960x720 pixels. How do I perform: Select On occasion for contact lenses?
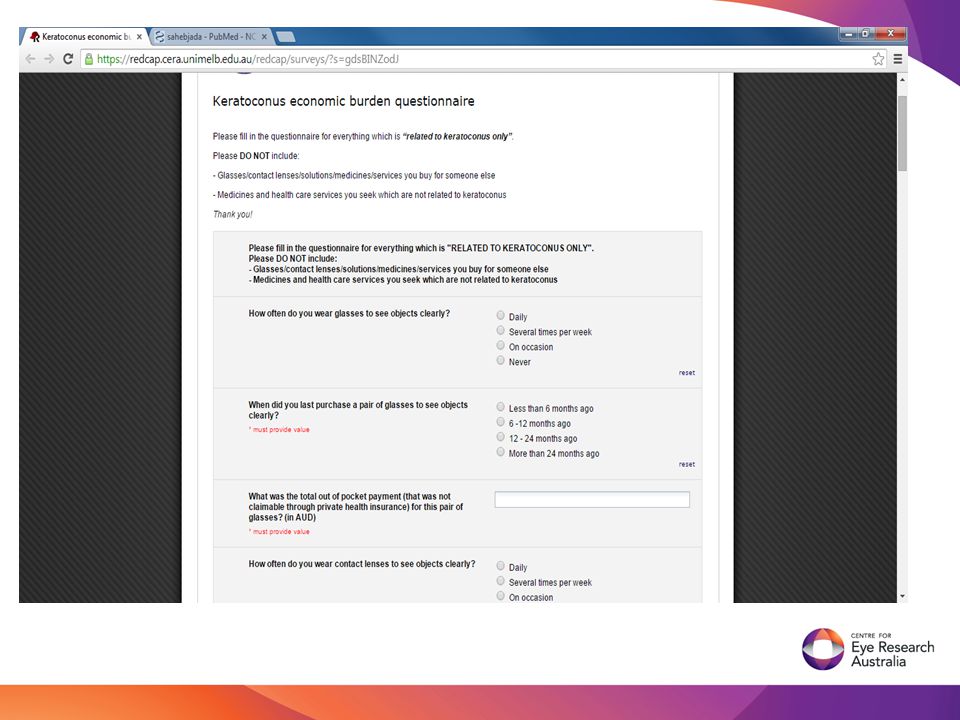pos(500,596)
